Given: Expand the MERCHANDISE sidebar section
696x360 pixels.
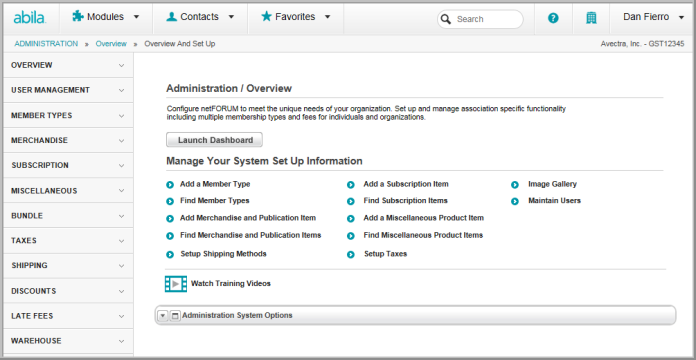Looking at the screenshot, I should coord(68,140).
